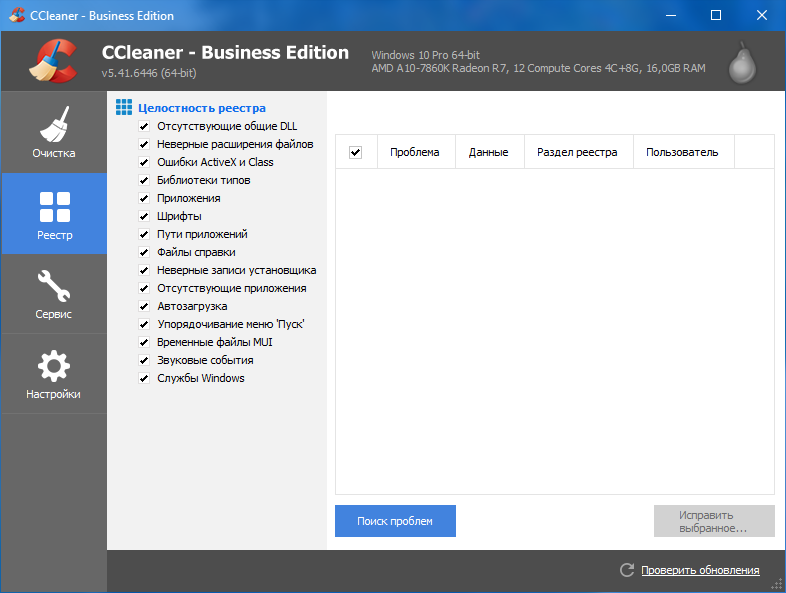Sort by the Пользователь column header
The height and width of the screenshot is (593, 786).
[x=684, y=152]
